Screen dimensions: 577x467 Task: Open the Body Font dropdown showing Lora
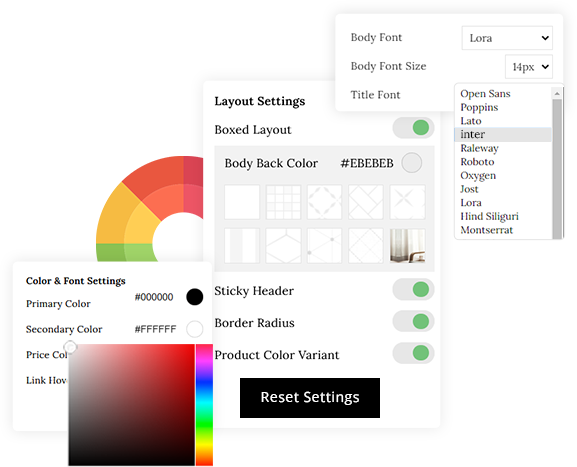tap(507, 38)
